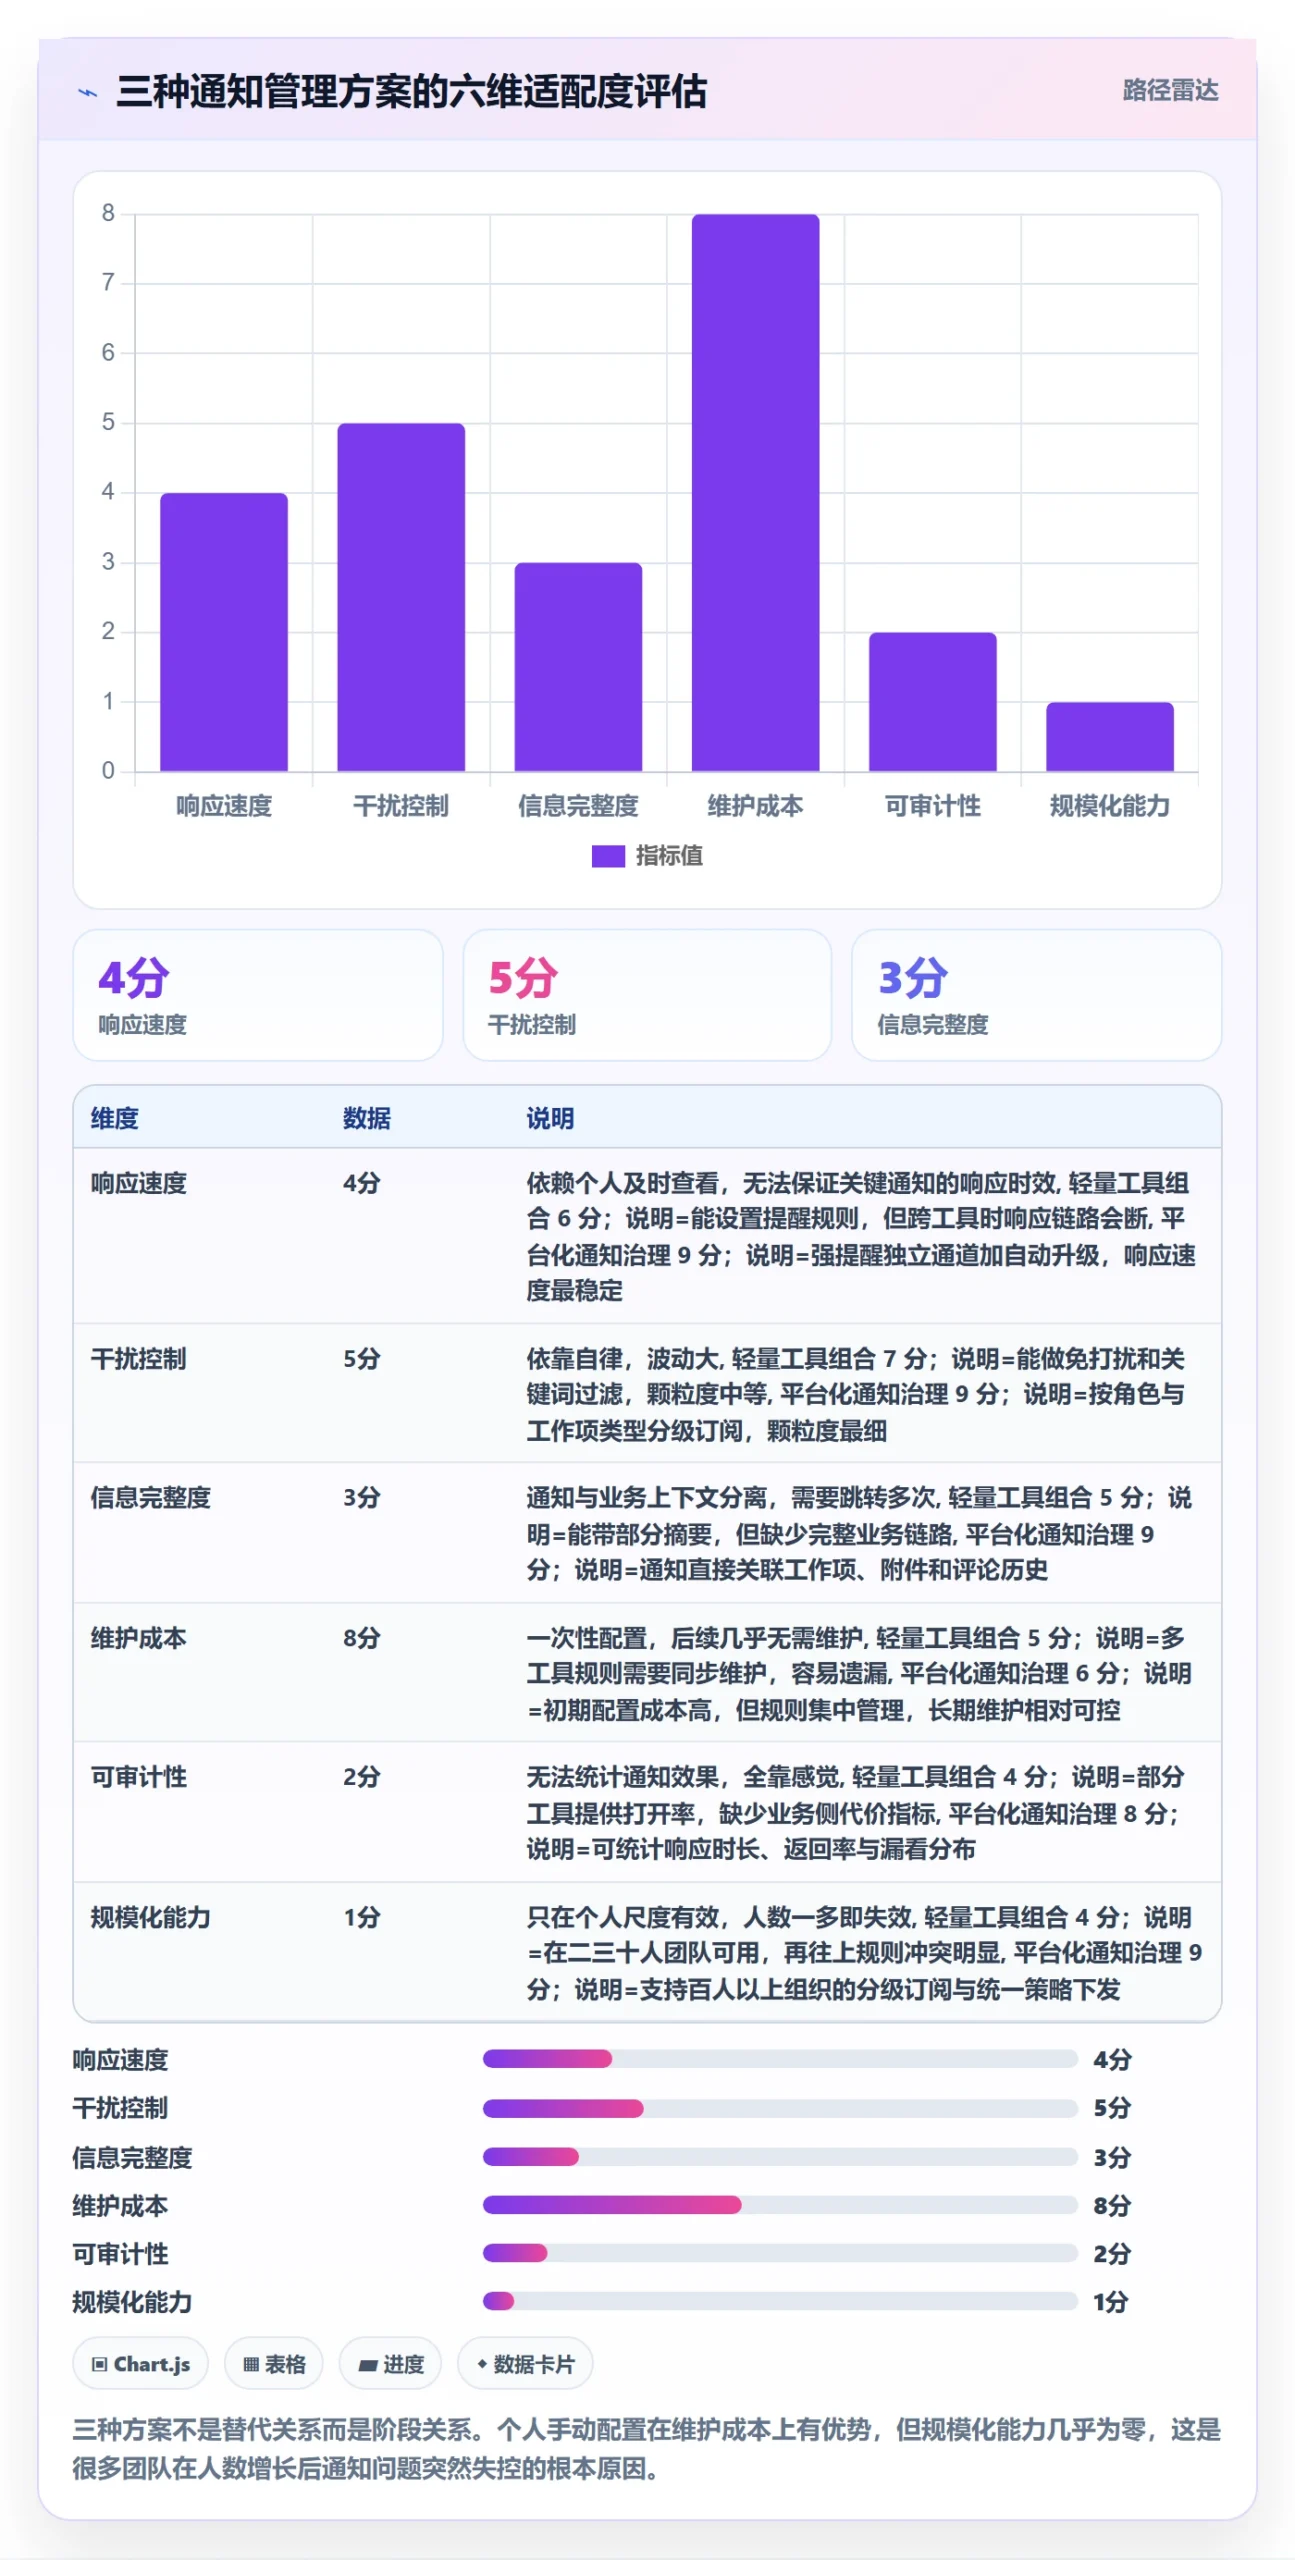
Task: Open the 5分 干扰控制 data card
Action: tap(647, 995)
